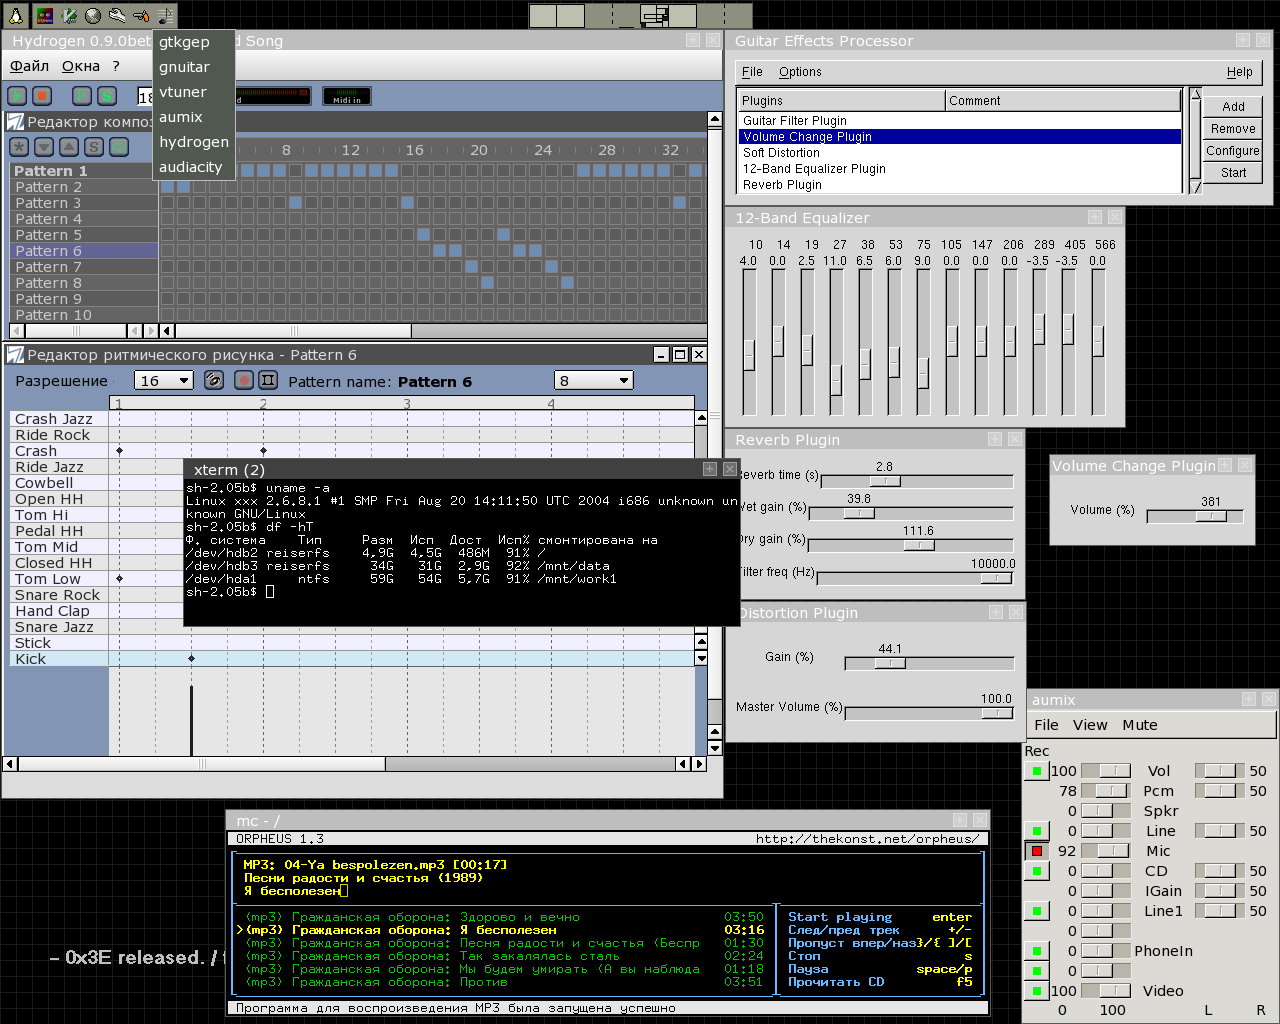Screen dimensions: 1280x1024
Task: Click the grey S button in song editor
Action: (x=94, y=146)
